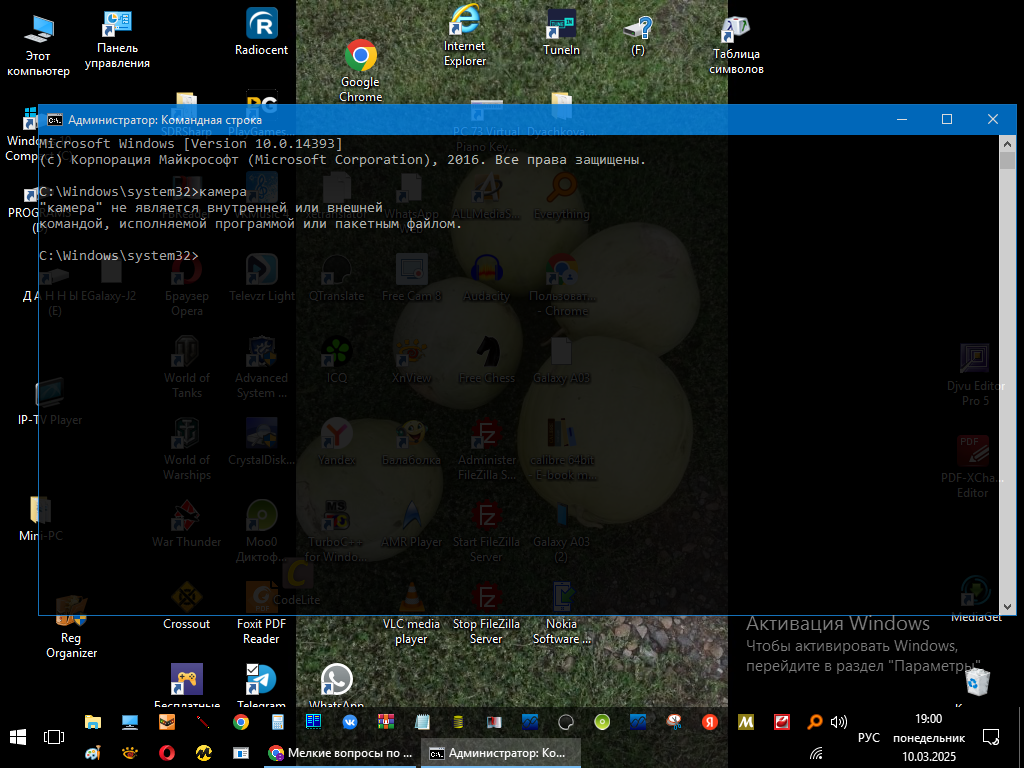
Task: Switch to the Мелкие вопросы Chrome taskbar window
Action: click(x=340, y=753)
